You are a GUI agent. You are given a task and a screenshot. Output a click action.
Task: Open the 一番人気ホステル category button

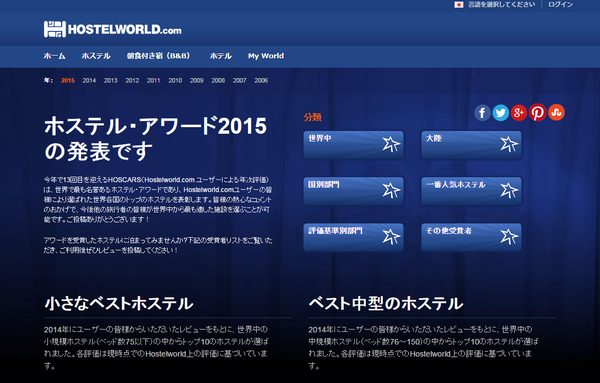click(471, 191)
